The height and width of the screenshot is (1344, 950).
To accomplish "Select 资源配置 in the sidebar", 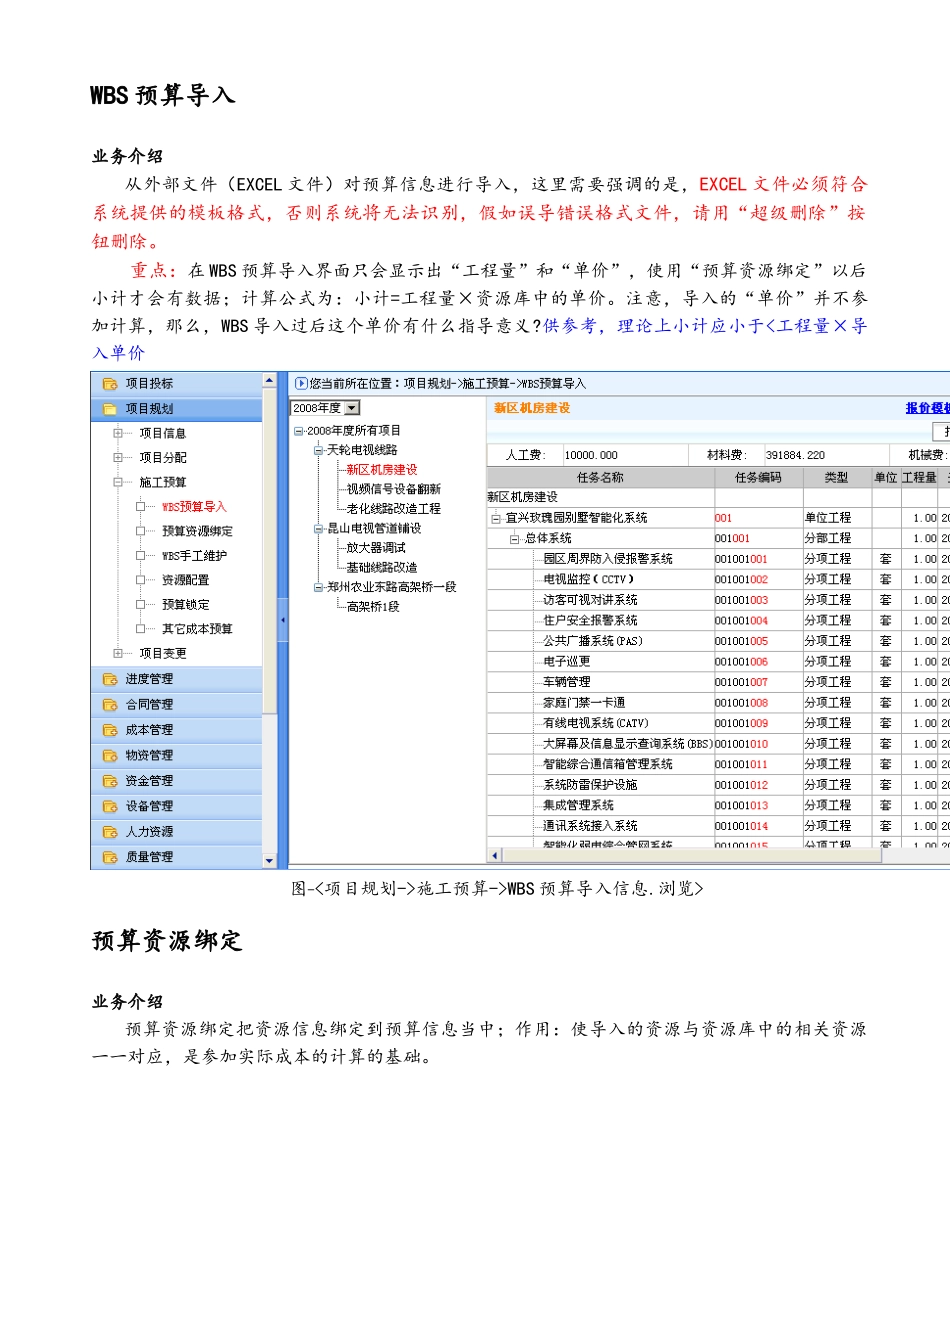I will pos(185,580).
